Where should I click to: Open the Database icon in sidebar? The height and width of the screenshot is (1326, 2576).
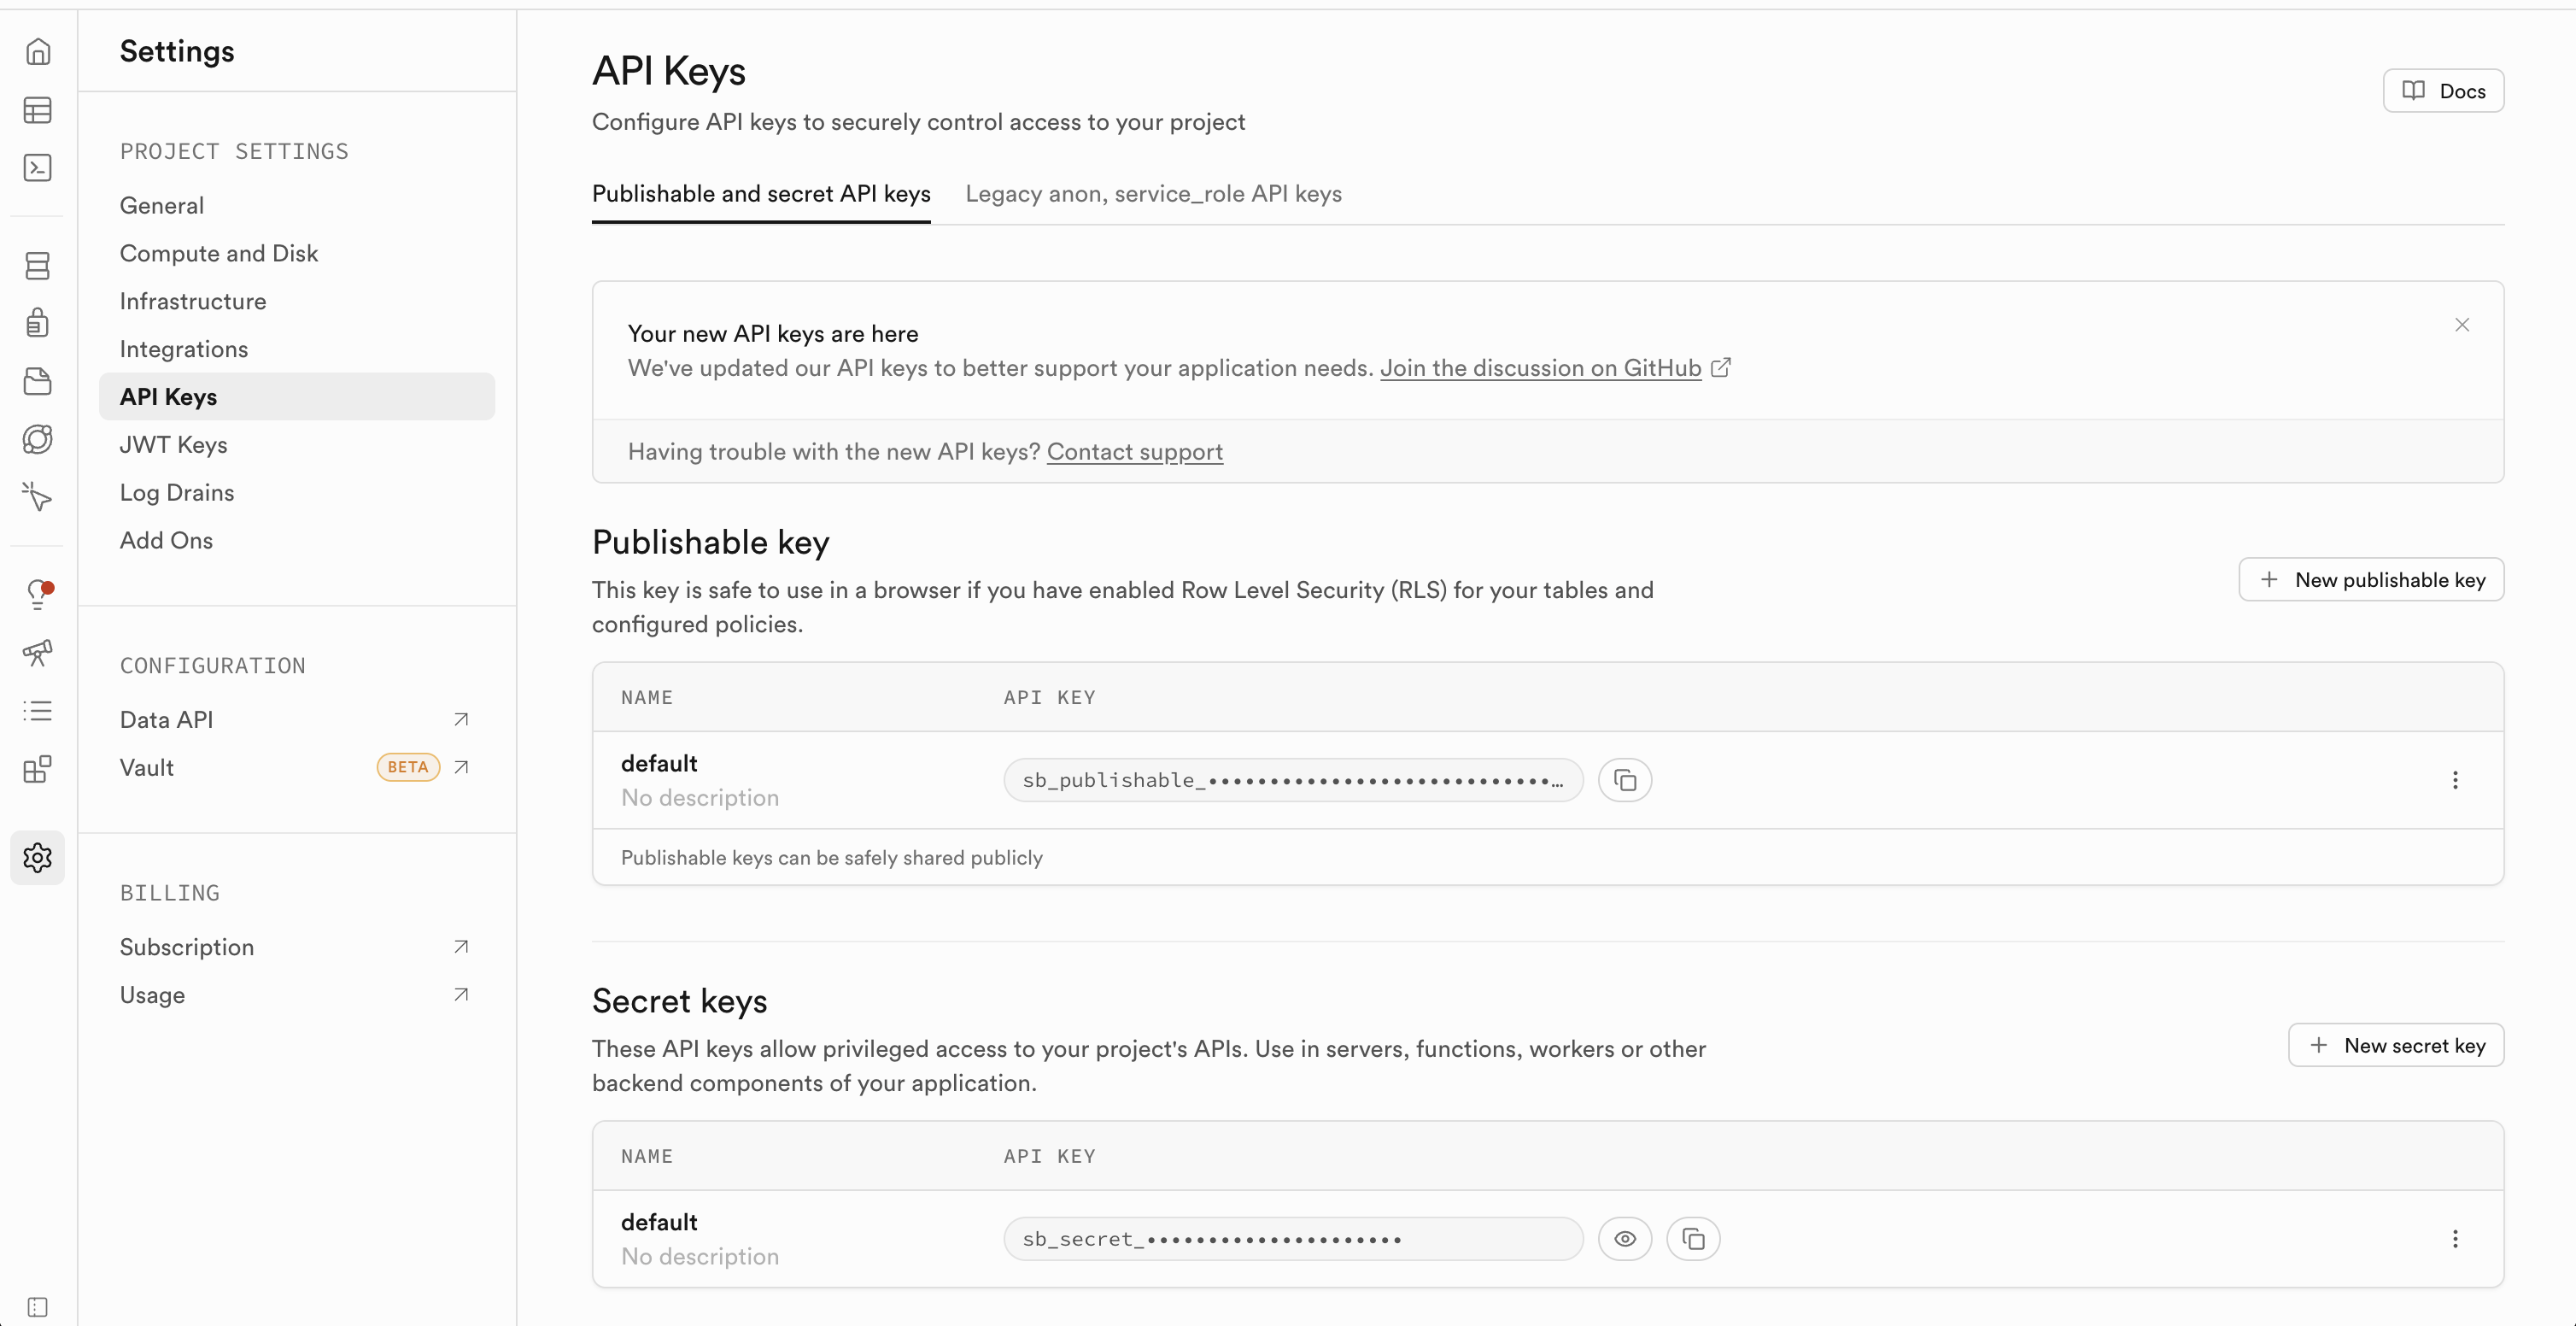click(x=37, y=265)
